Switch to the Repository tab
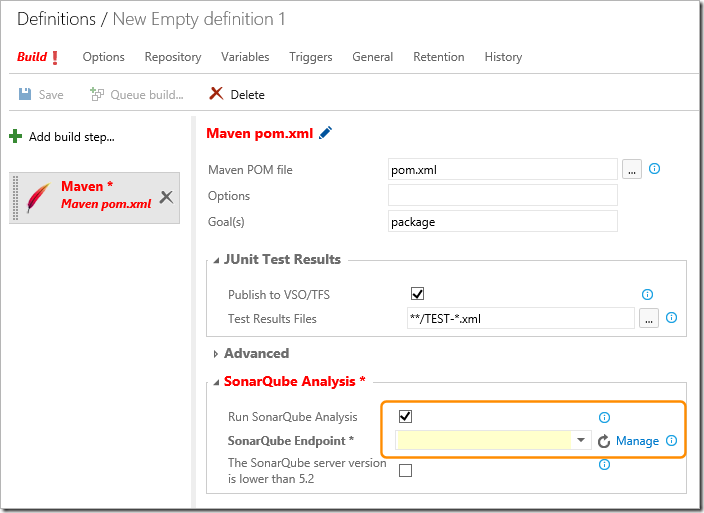 [173, 57]
